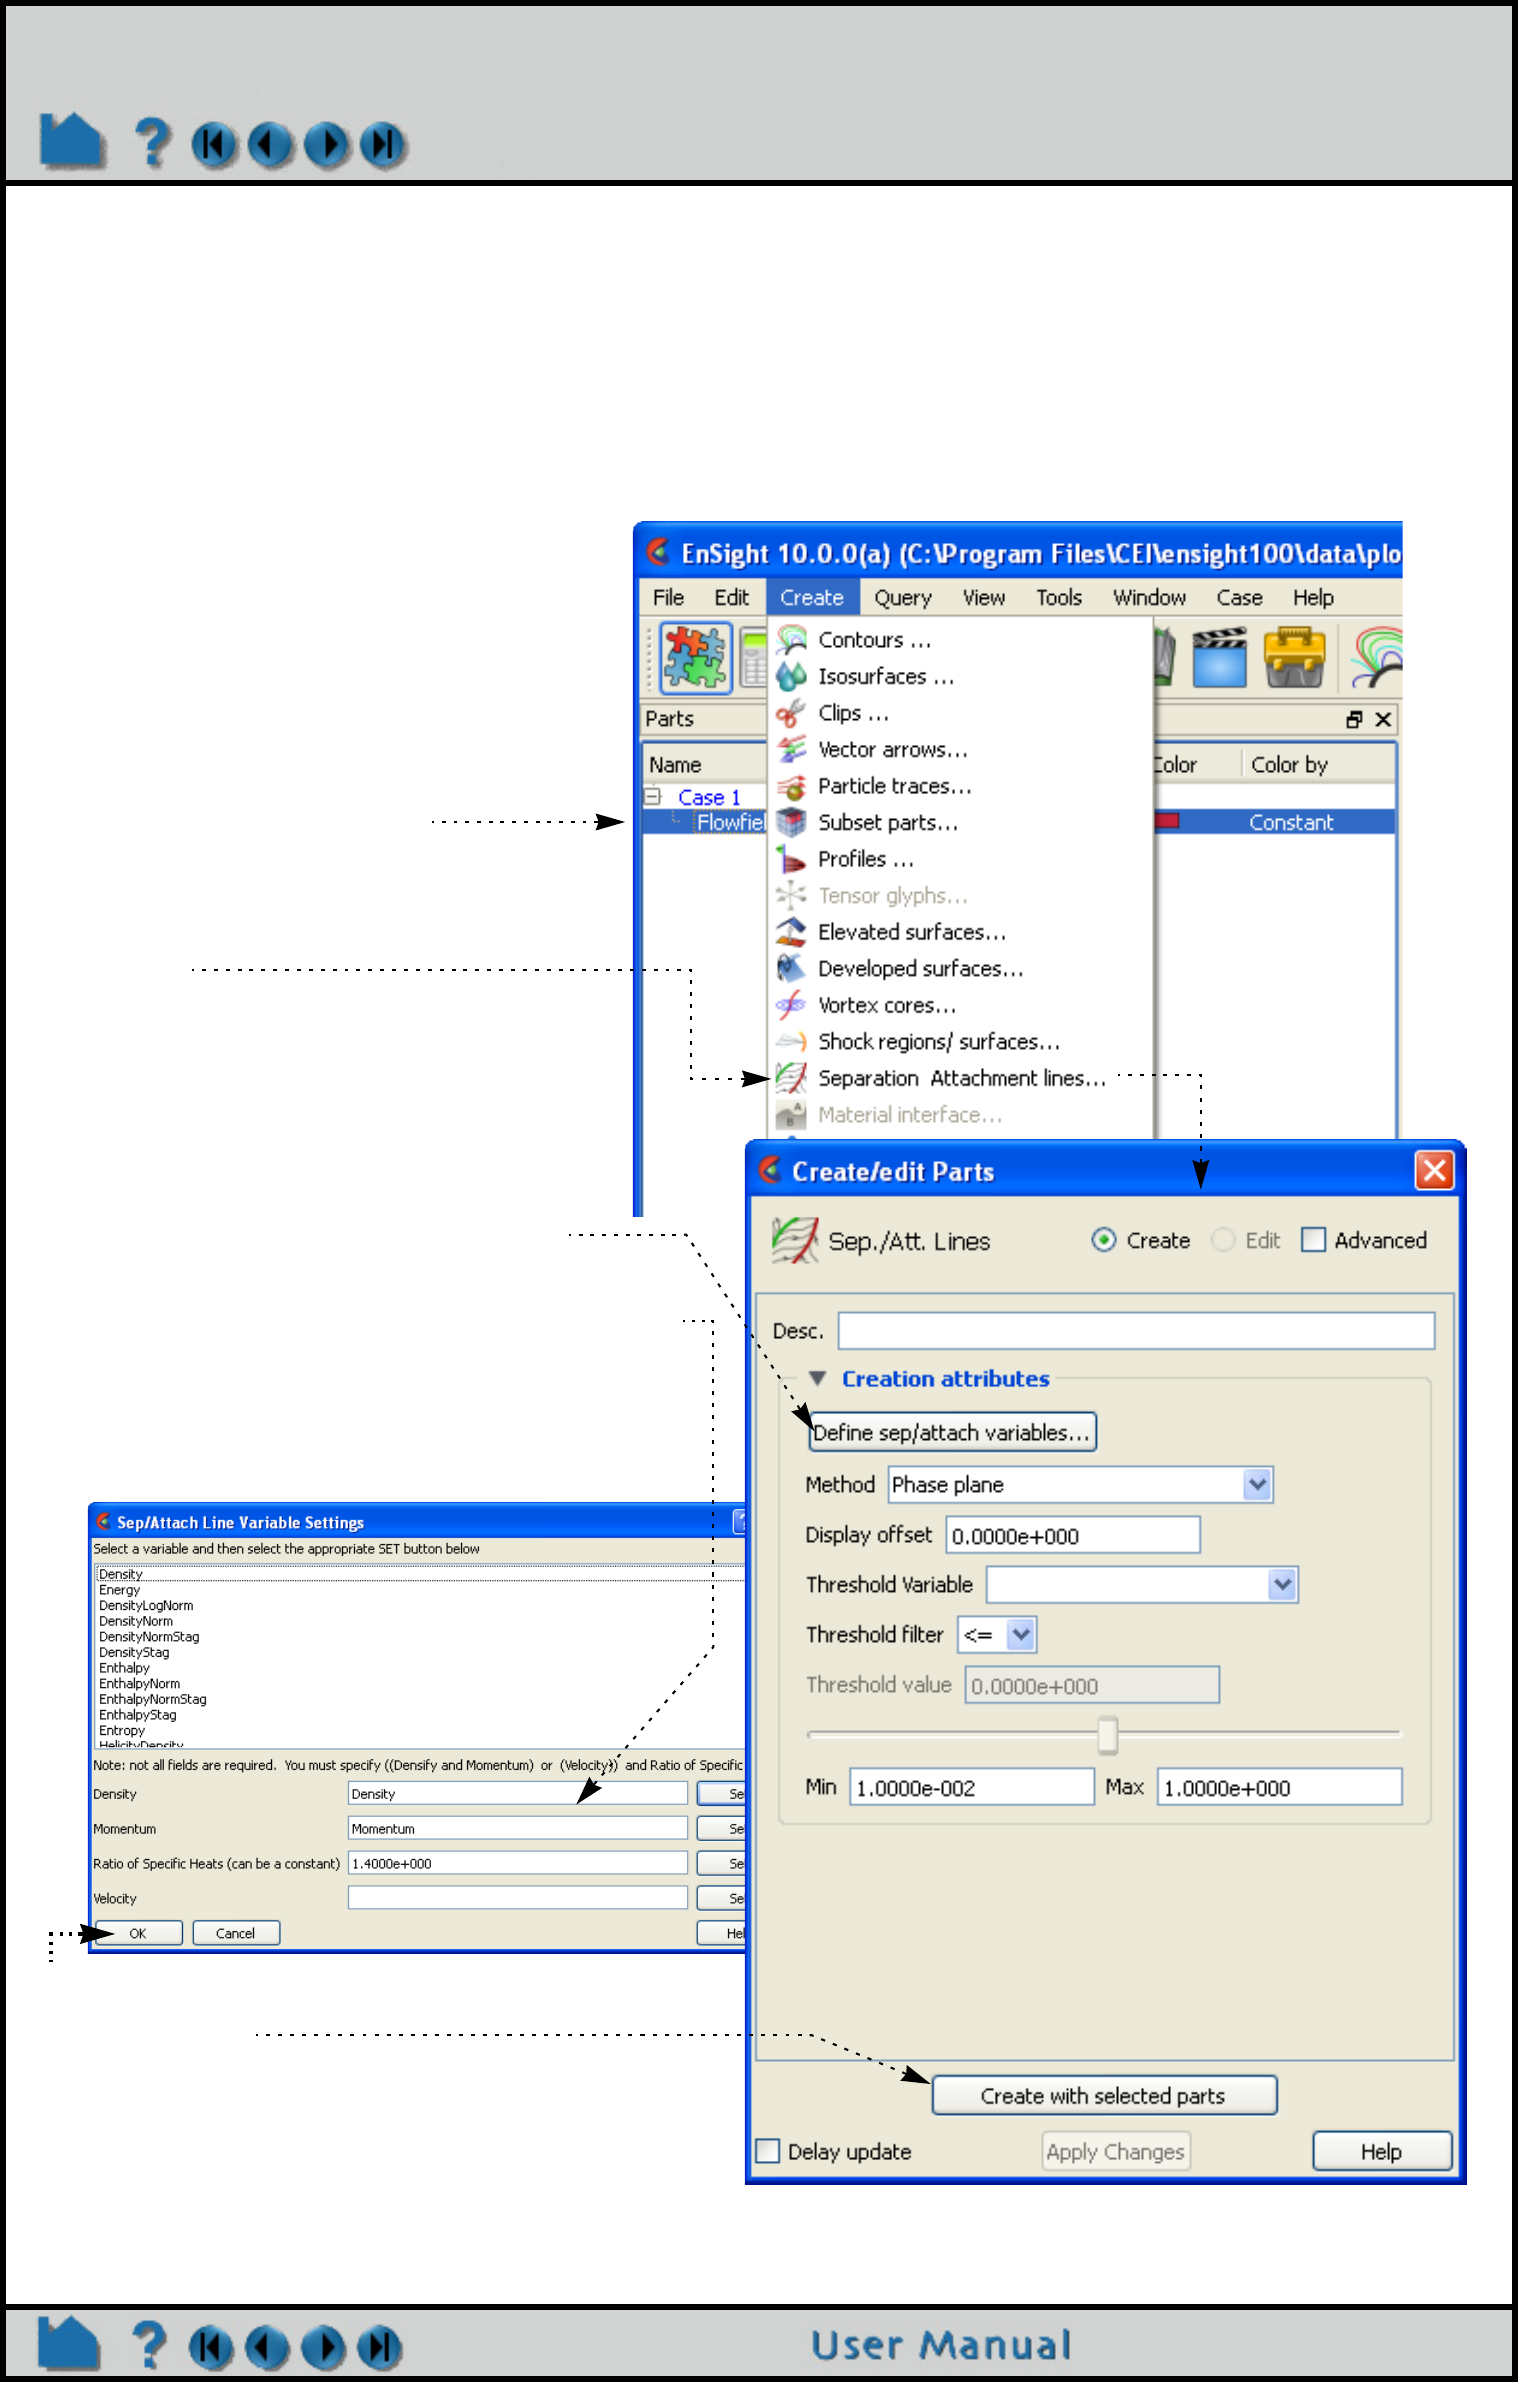Image resolution: width=1518 pixels, height=2382 pixels.
Task: Click the Contours icon in the Create menu
Action: (x=792, y=639)
